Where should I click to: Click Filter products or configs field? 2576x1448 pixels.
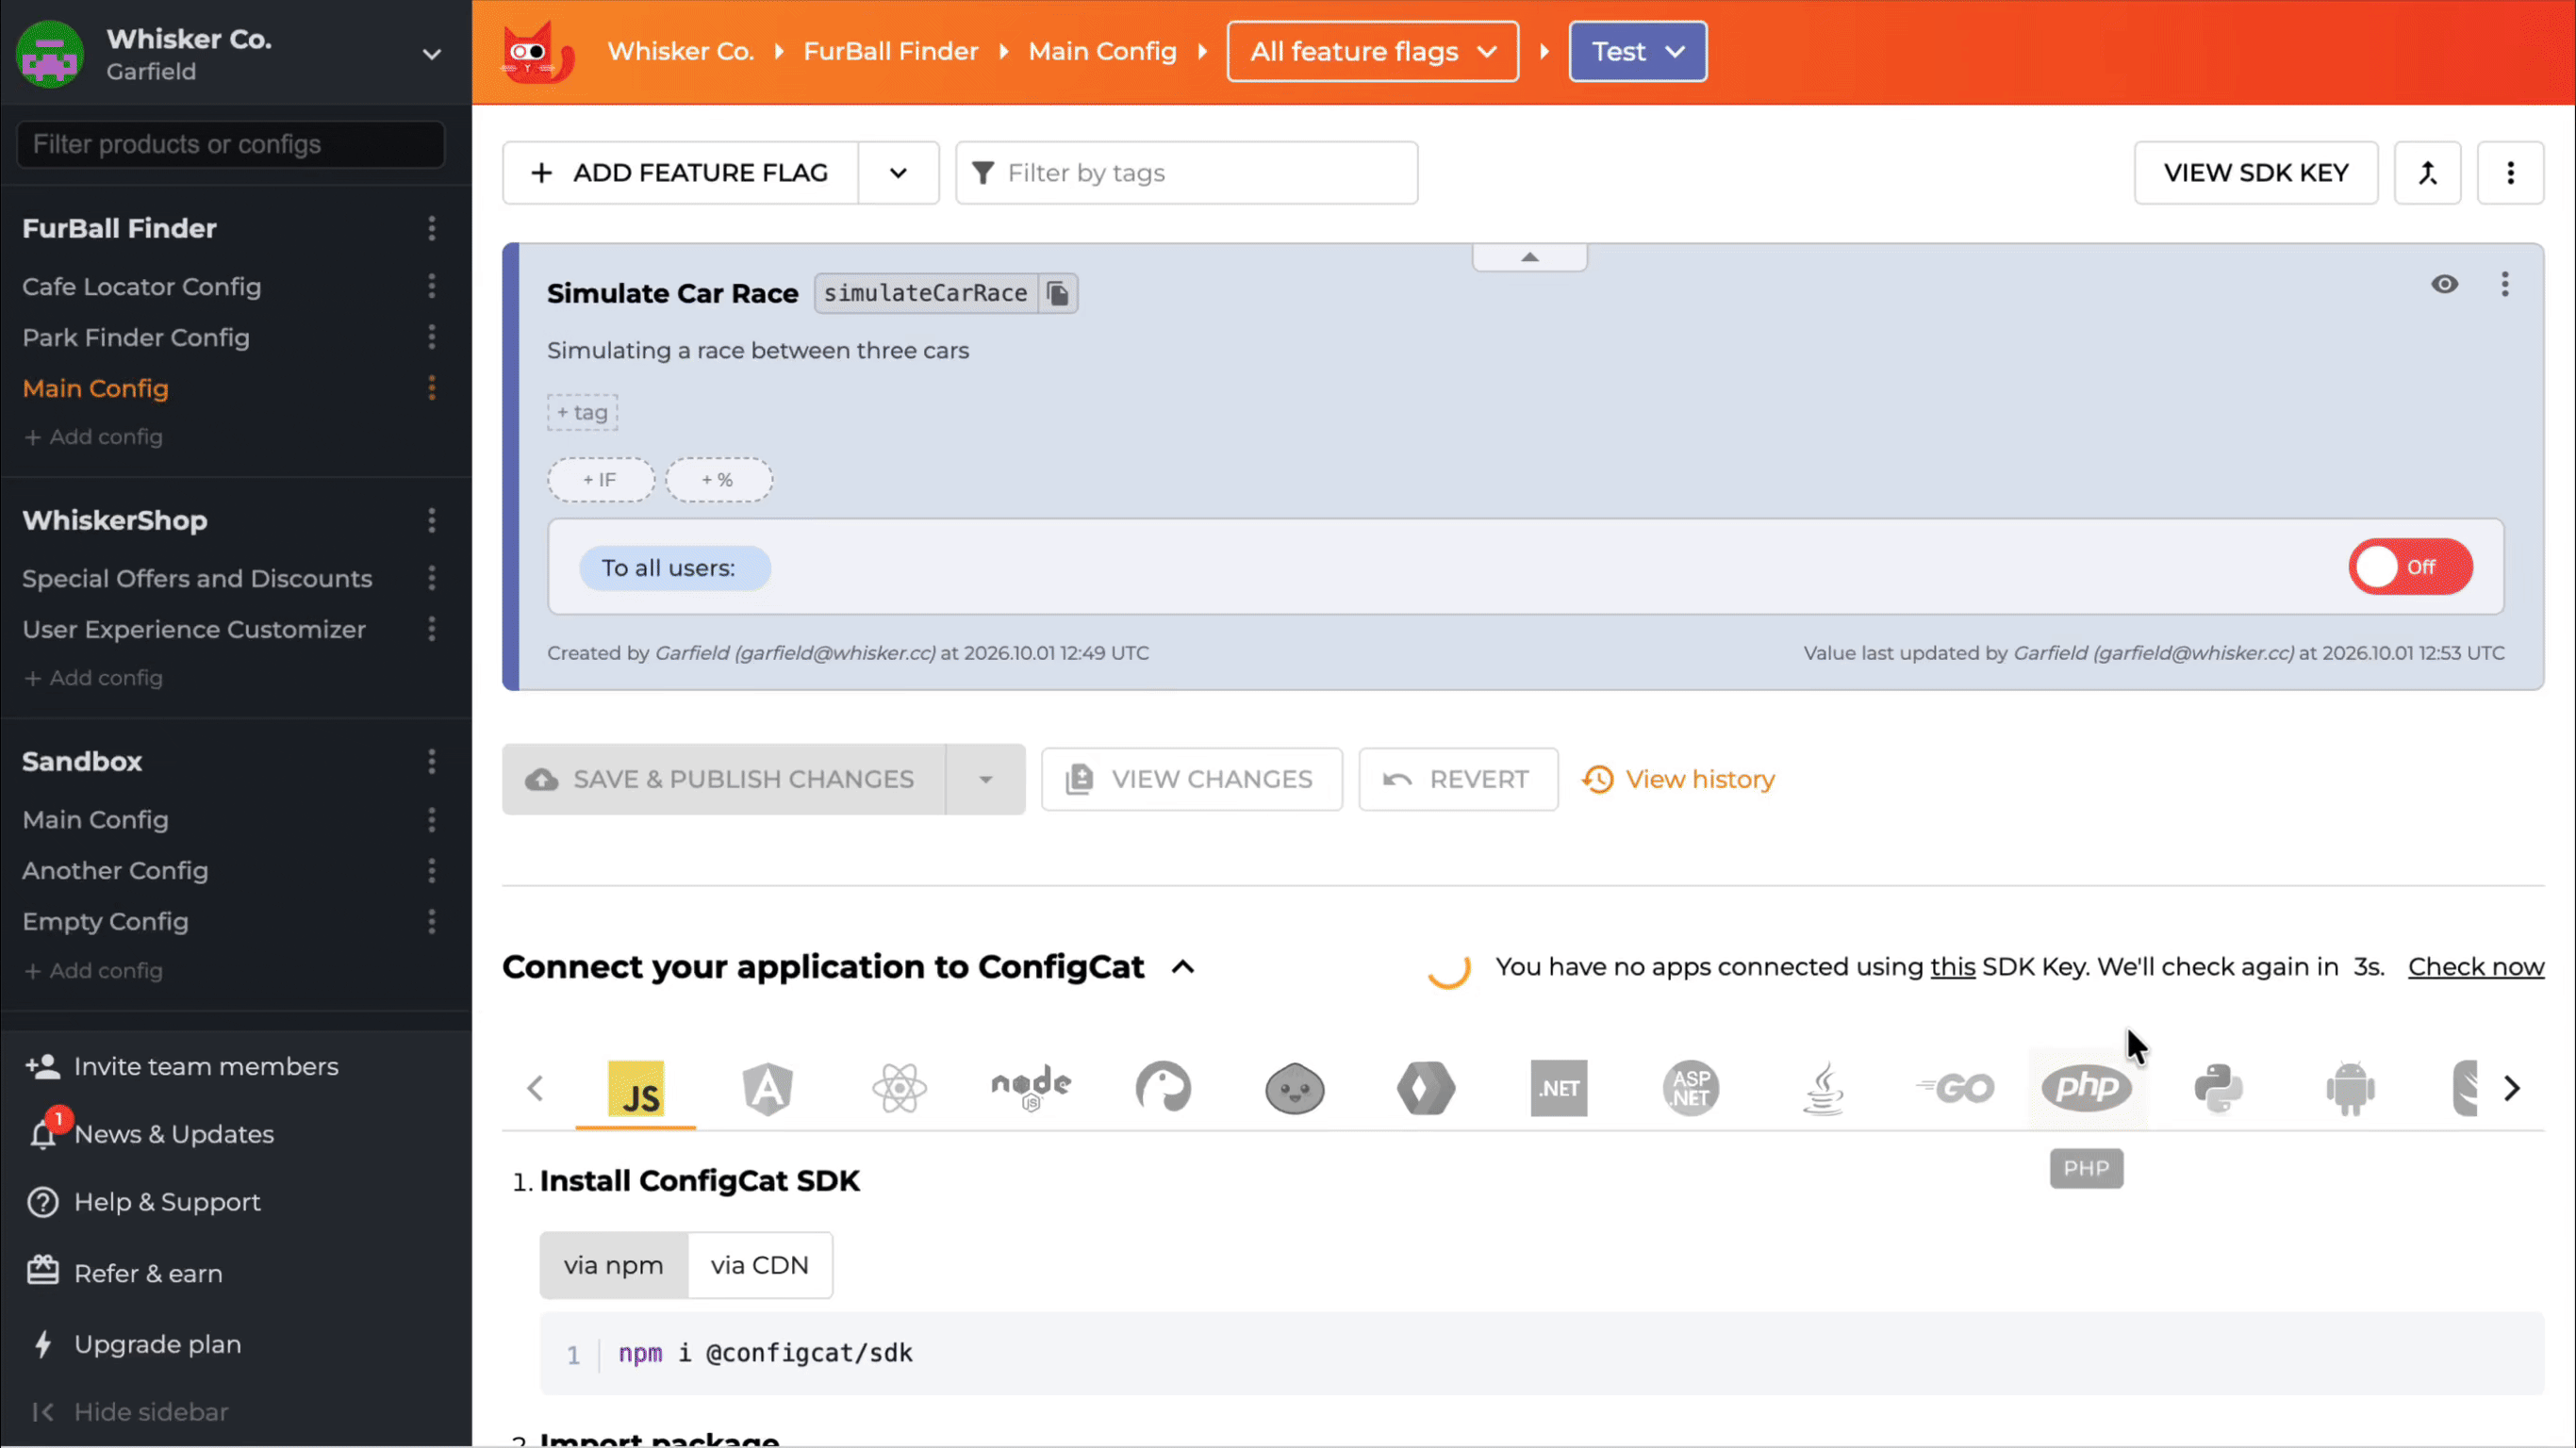click(x=231, y=144)
